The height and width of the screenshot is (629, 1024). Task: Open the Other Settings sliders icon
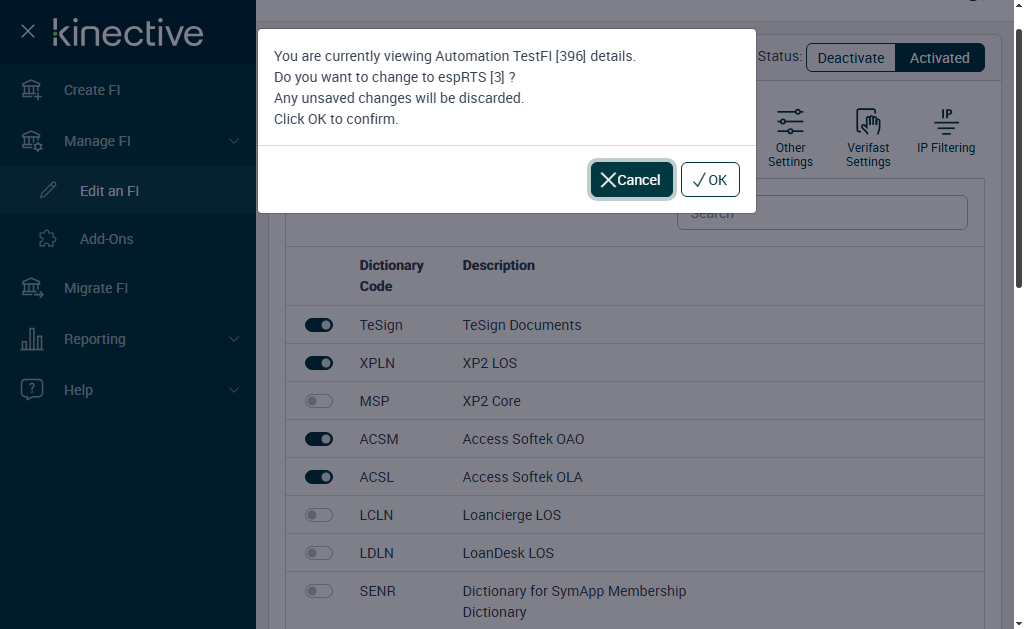point(790,123)
